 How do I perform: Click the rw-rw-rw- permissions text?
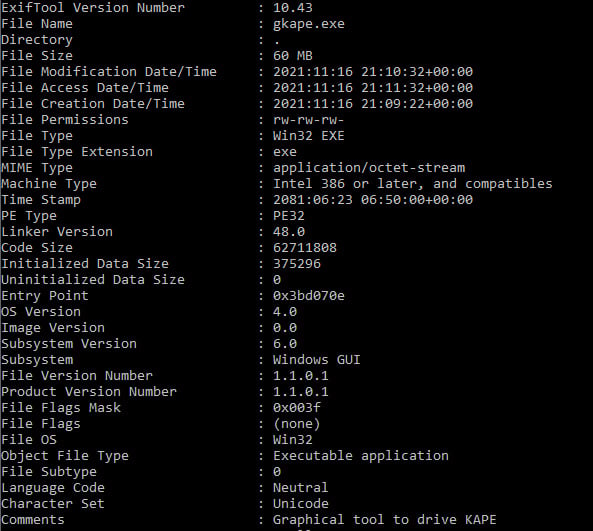(309, 120)
